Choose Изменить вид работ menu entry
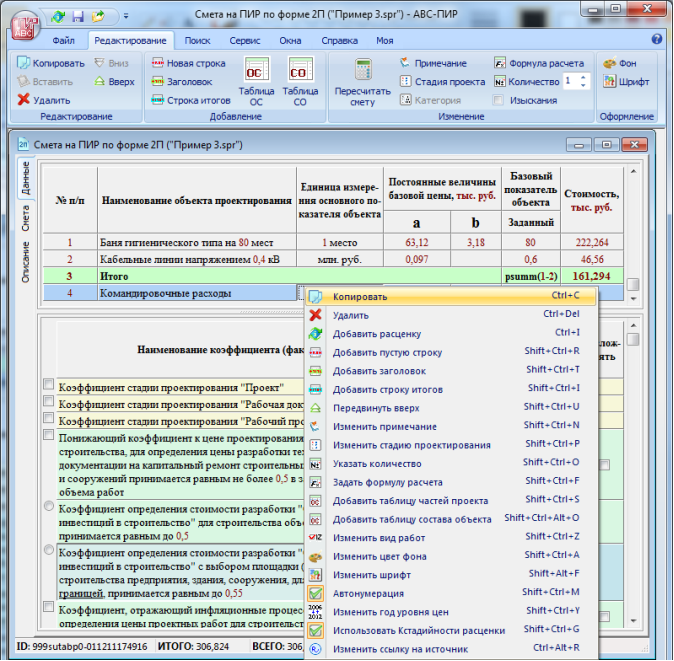The height and width of the screenshot is (661, 674). (x=451, y=537)
